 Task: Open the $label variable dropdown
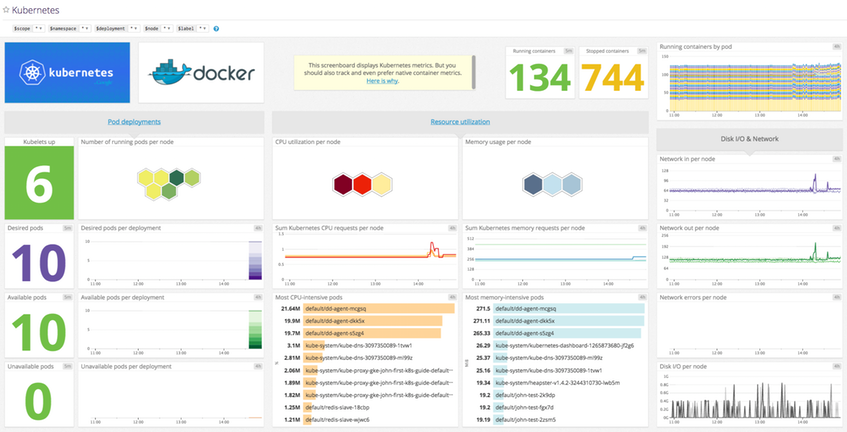203,28
